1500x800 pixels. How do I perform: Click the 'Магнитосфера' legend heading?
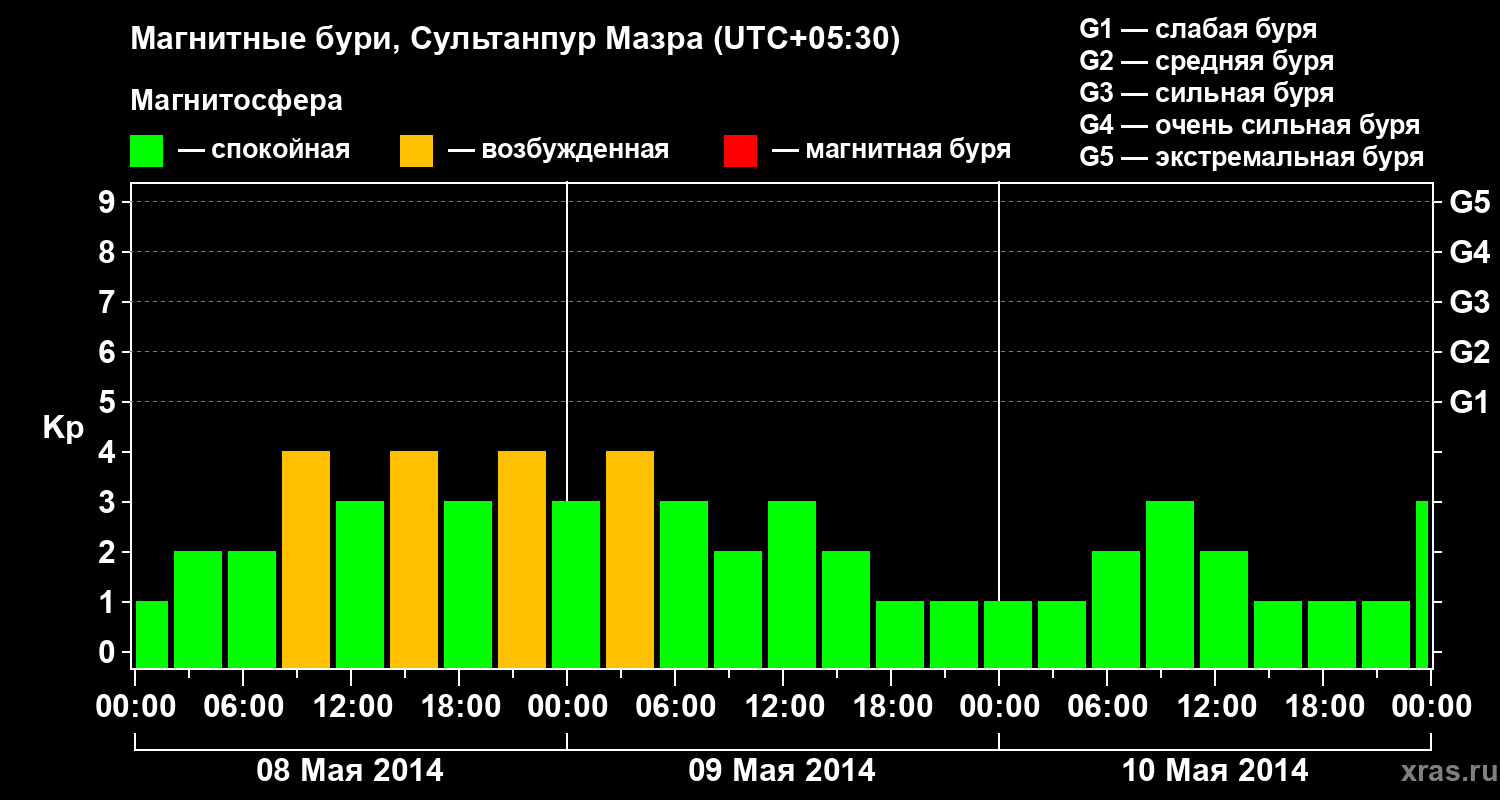coord(237,101)
